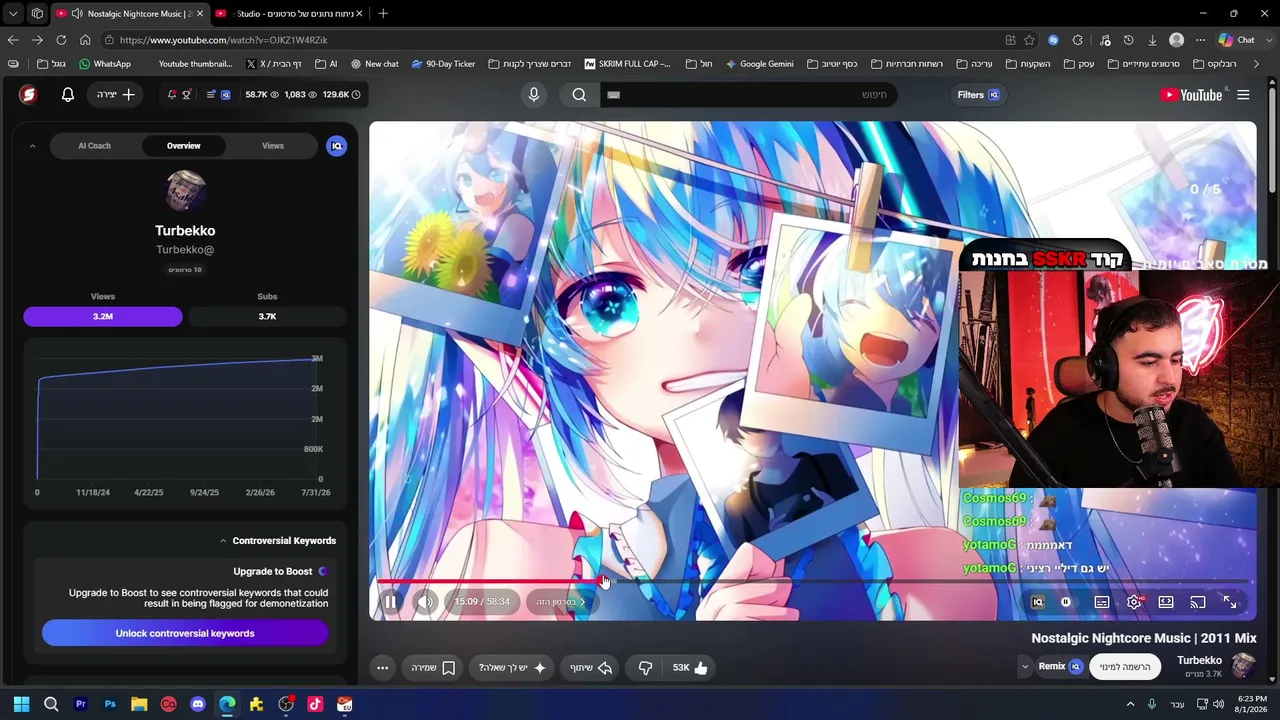
Task: Open the vidIQ Filters button
Action: (979, 95)
